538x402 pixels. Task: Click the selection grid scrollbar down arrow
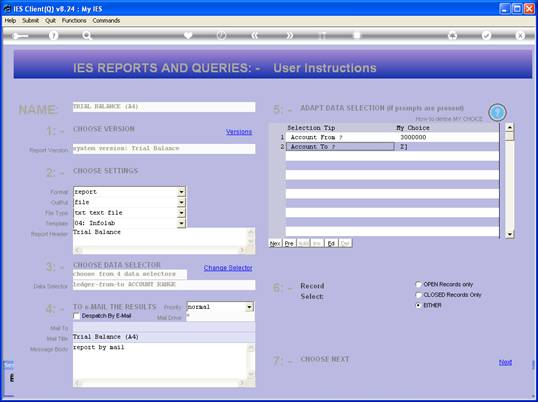coord(510,235)
